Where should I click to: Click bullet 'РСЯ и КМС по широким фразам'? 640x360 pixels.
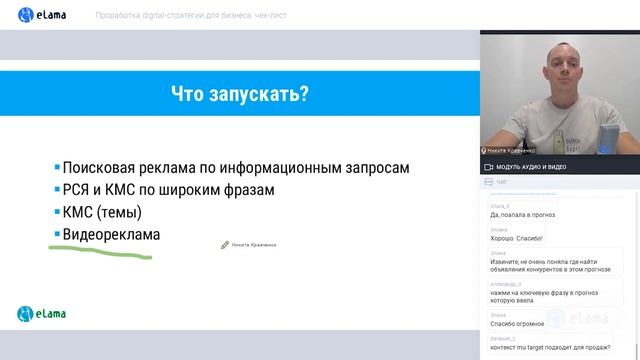pos(169,190)
